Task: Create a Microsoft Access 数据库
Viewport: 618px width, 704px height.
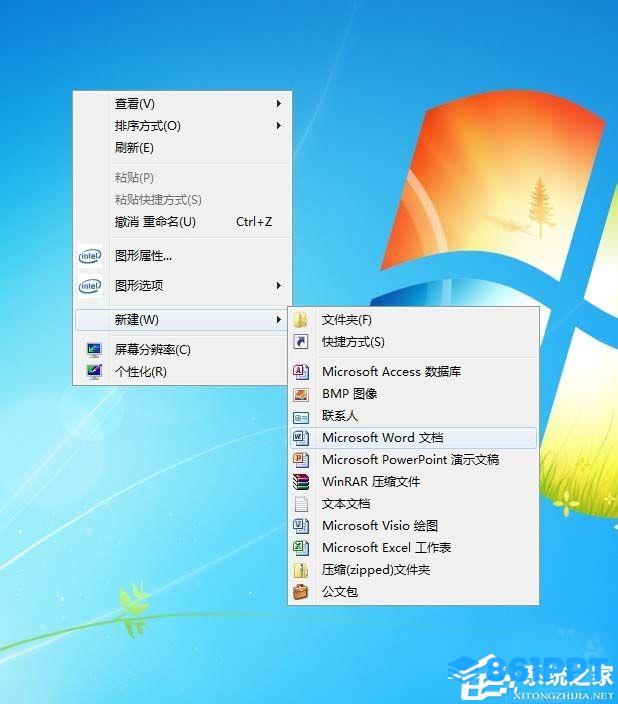Action: [413, 371]
